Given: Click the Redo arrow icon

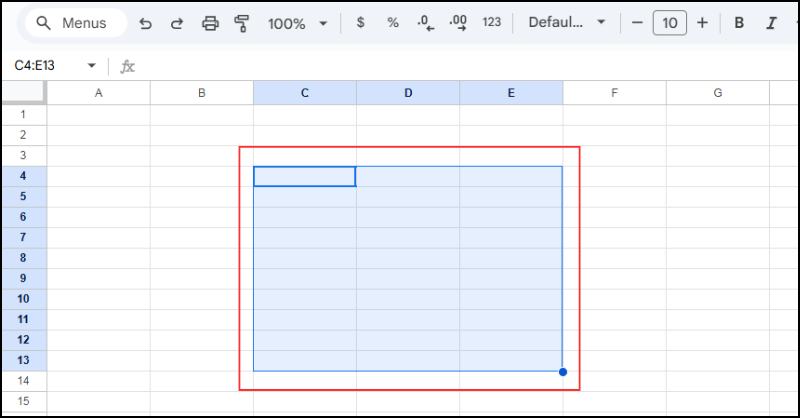Looking at the screenshot, I should click(177, 23).
